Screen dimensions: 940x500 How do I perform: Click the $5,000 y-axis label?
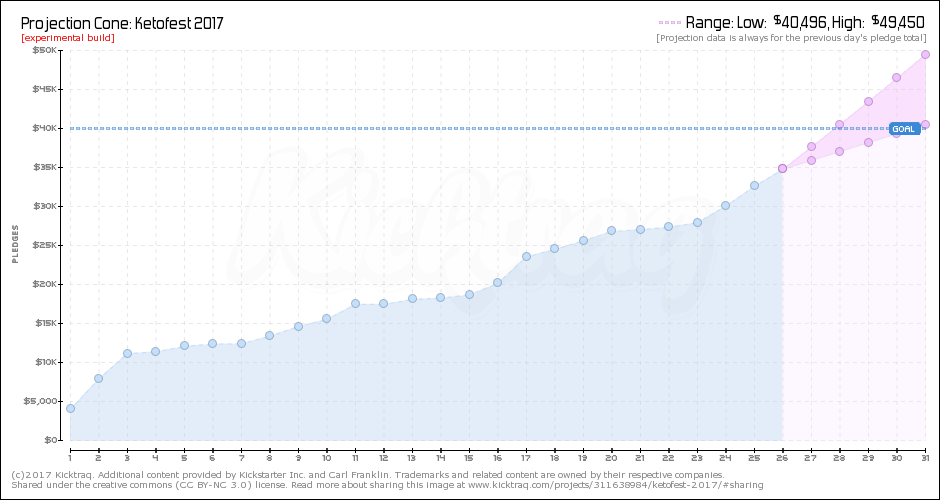pos(43,401)
